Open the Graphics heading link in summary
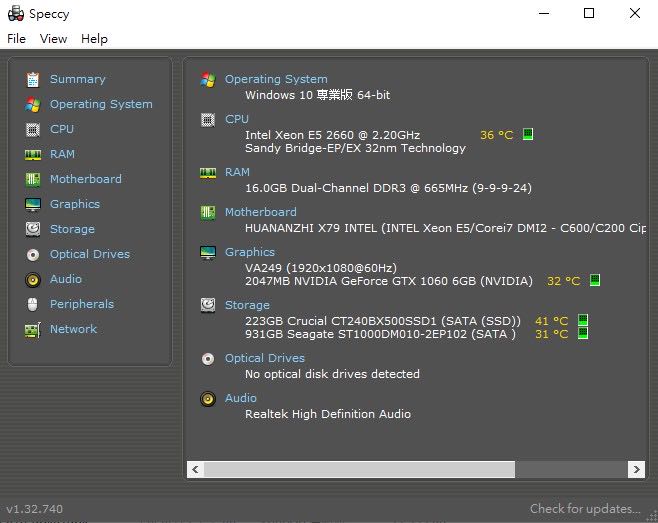 pyautogui.click(x=250, y=252)
